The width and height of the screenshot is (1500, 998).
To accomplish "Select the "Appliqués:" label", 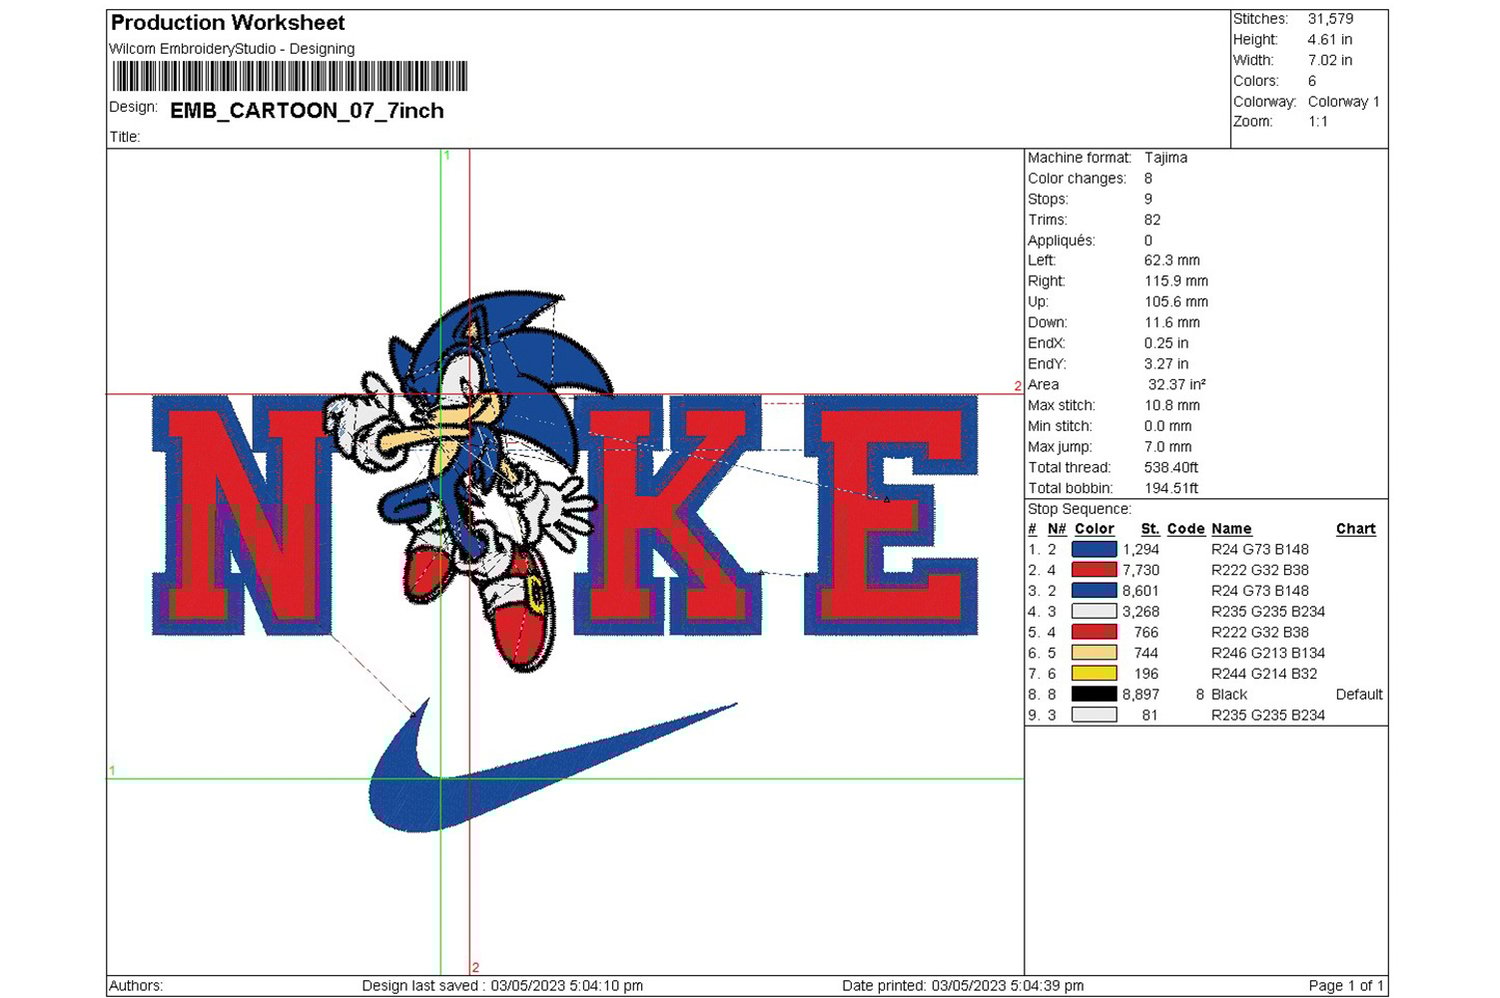I will 1062,241.
